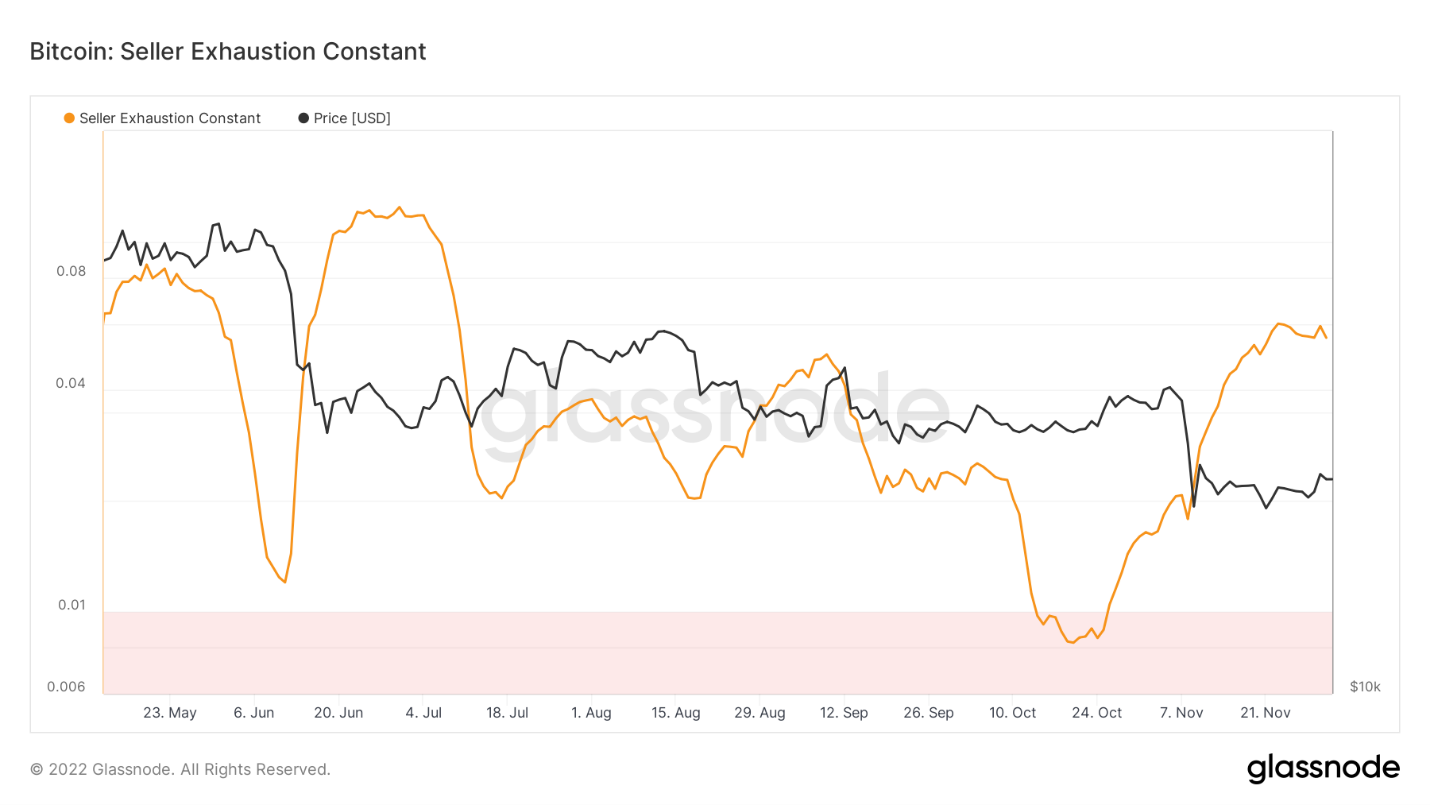
Task: Select the 24. Oct date label
Action: click(1096, 713)
